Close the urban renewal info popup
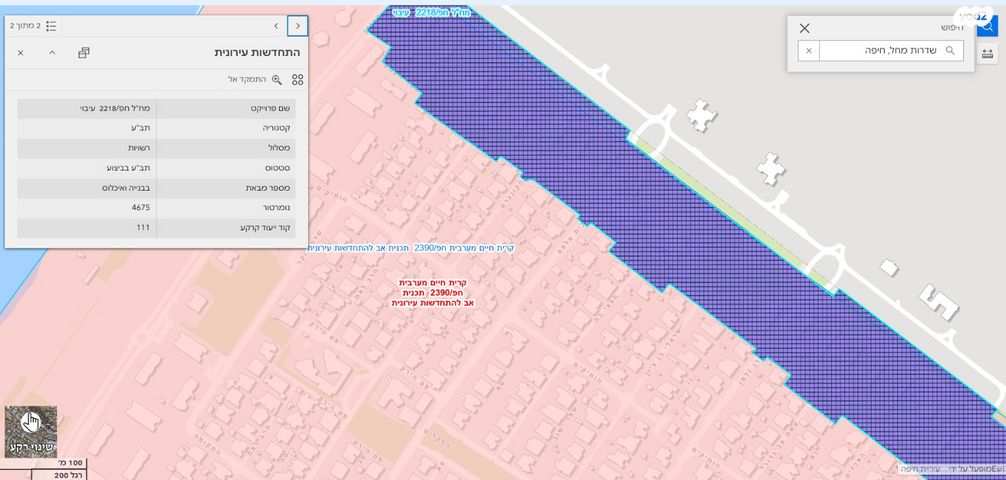The width and height of the screenshot is (1006, 480). (x=20, y=52)
